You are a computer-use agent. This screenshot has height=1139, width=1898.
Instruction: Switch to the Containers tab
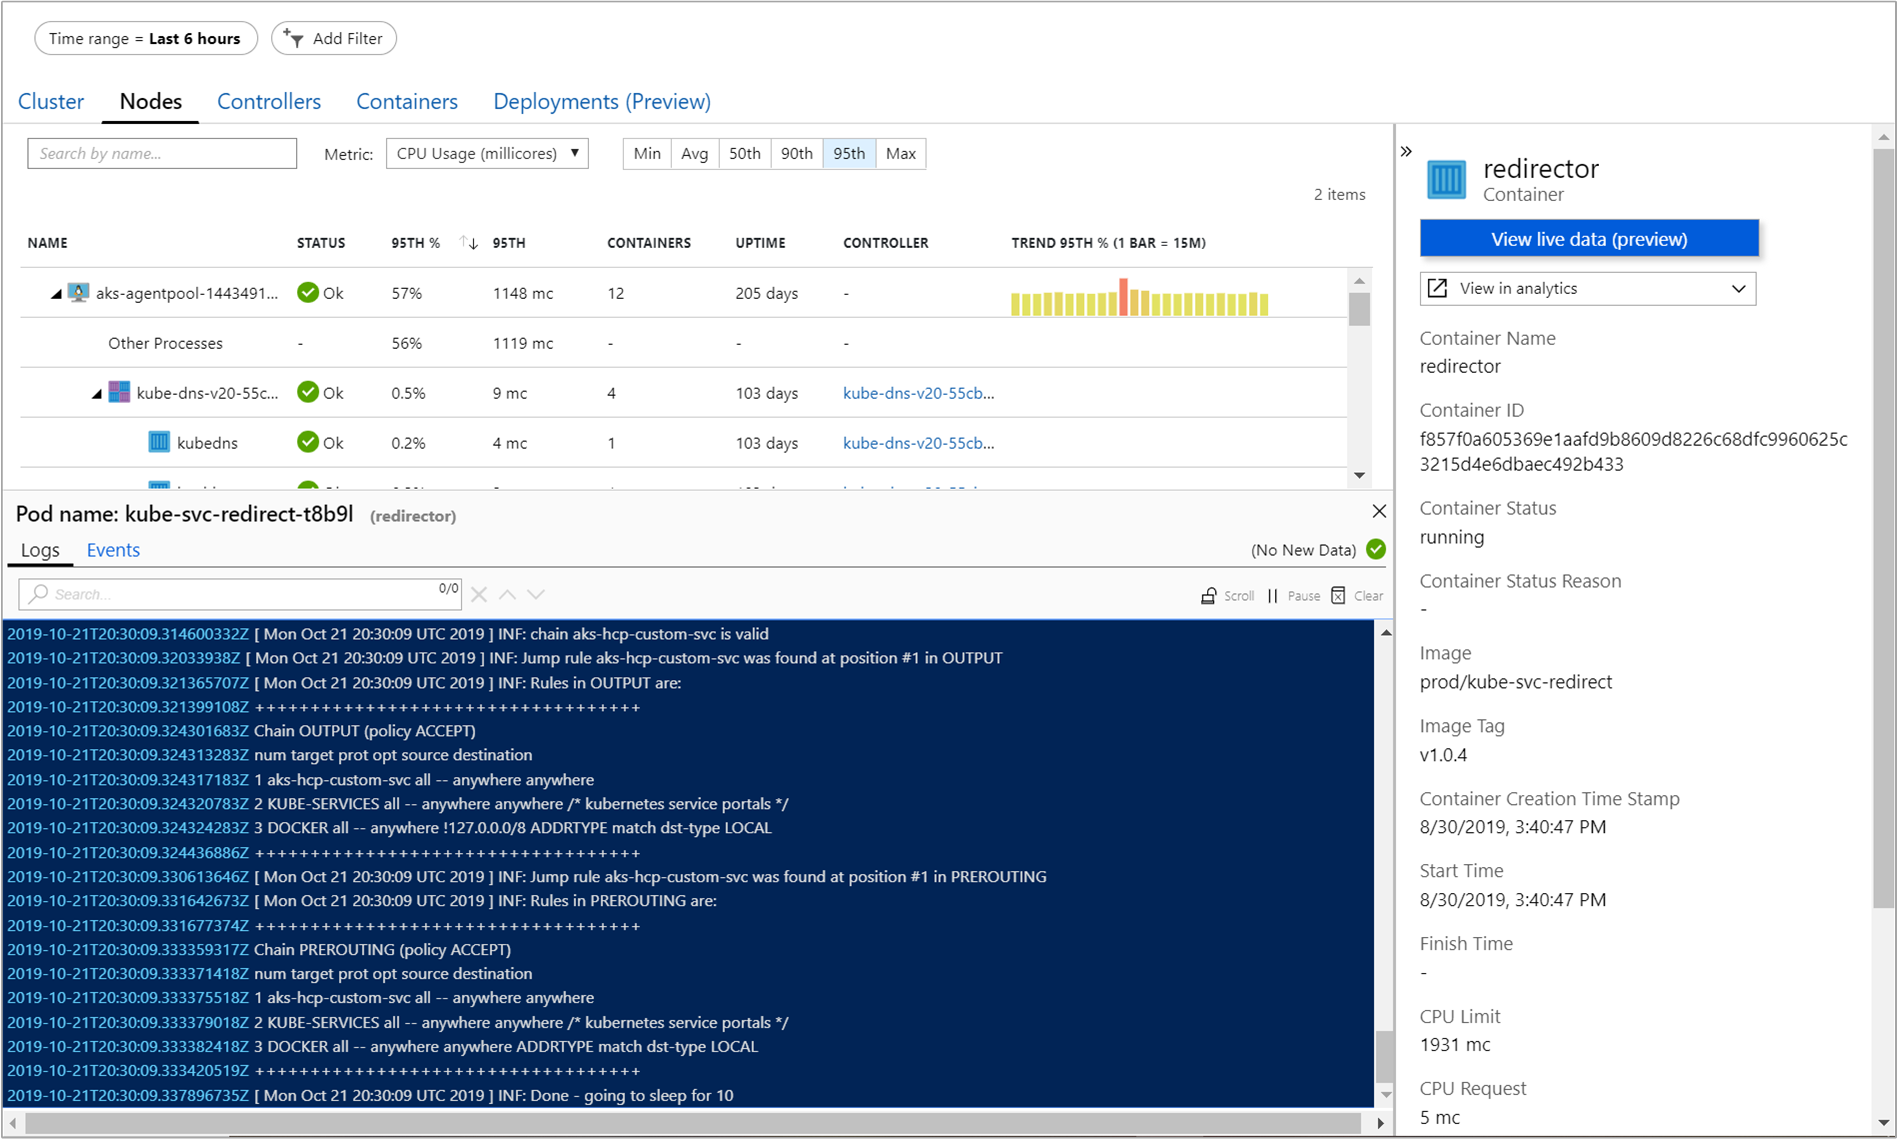406,102
